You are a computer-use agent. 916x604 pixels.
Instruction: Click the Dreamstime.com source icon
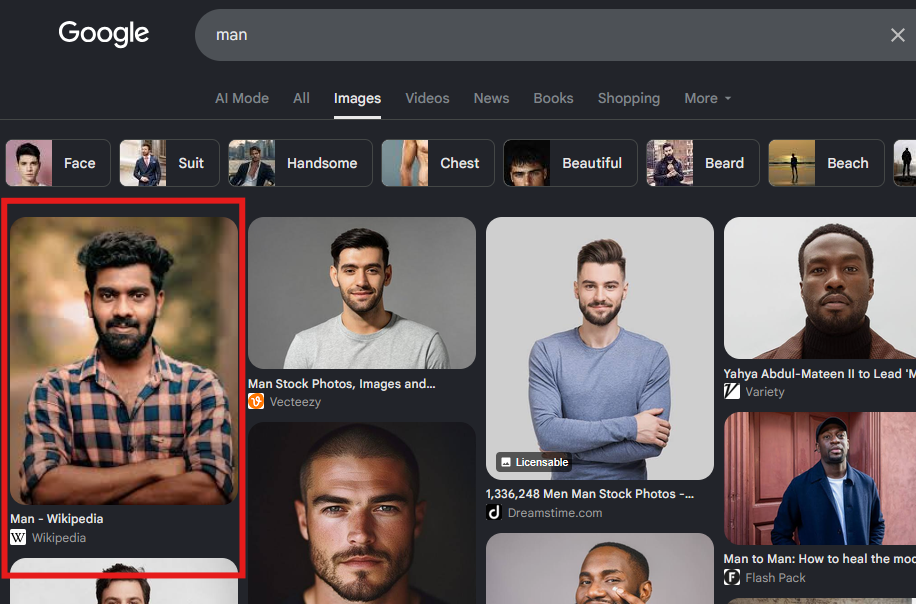point(494,512)
